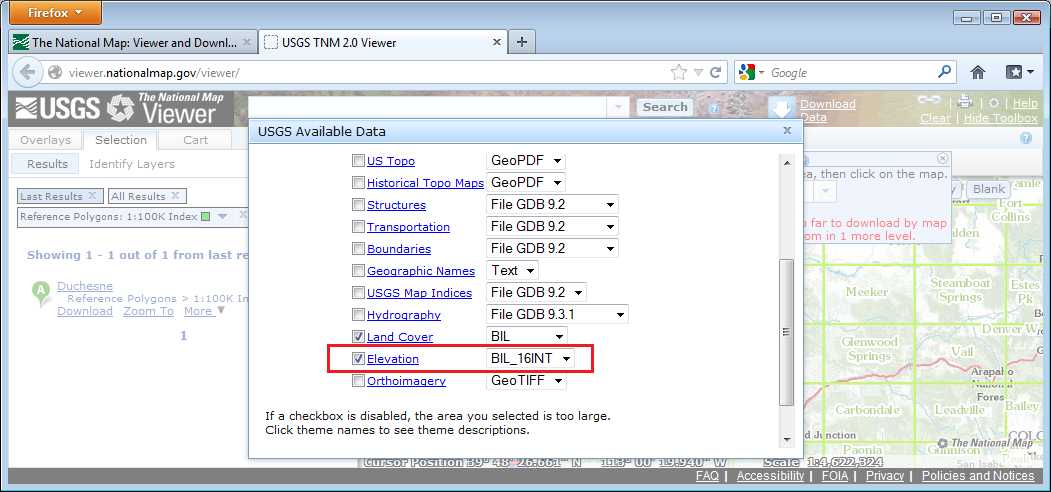Open the Cart tab
Image resolution: width=1051 pixels, height=492 pixels.
[x=195, y=140]
